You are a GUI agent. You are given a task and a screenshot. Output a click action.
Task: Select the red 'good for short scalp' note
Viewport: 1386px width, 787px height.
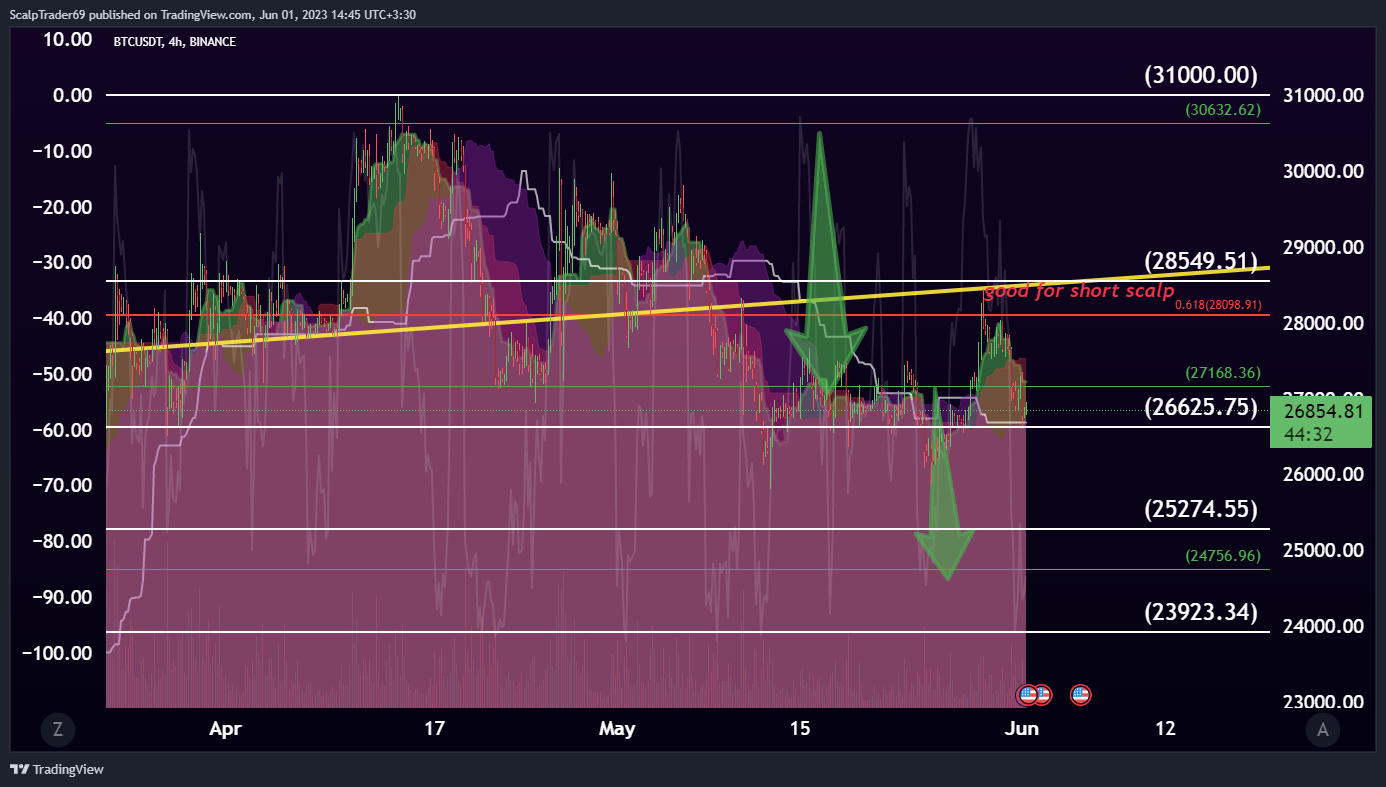click(1080, 291)
